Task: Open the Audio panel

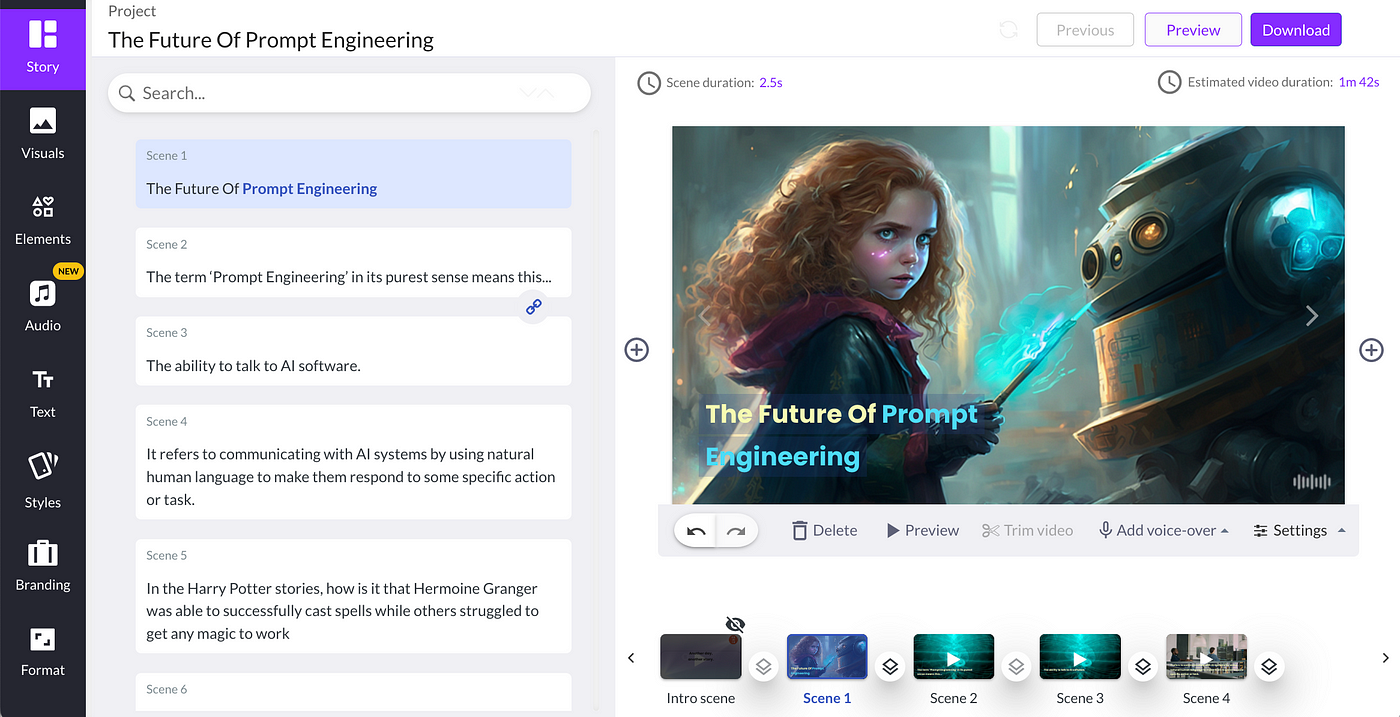Action: 42,305
